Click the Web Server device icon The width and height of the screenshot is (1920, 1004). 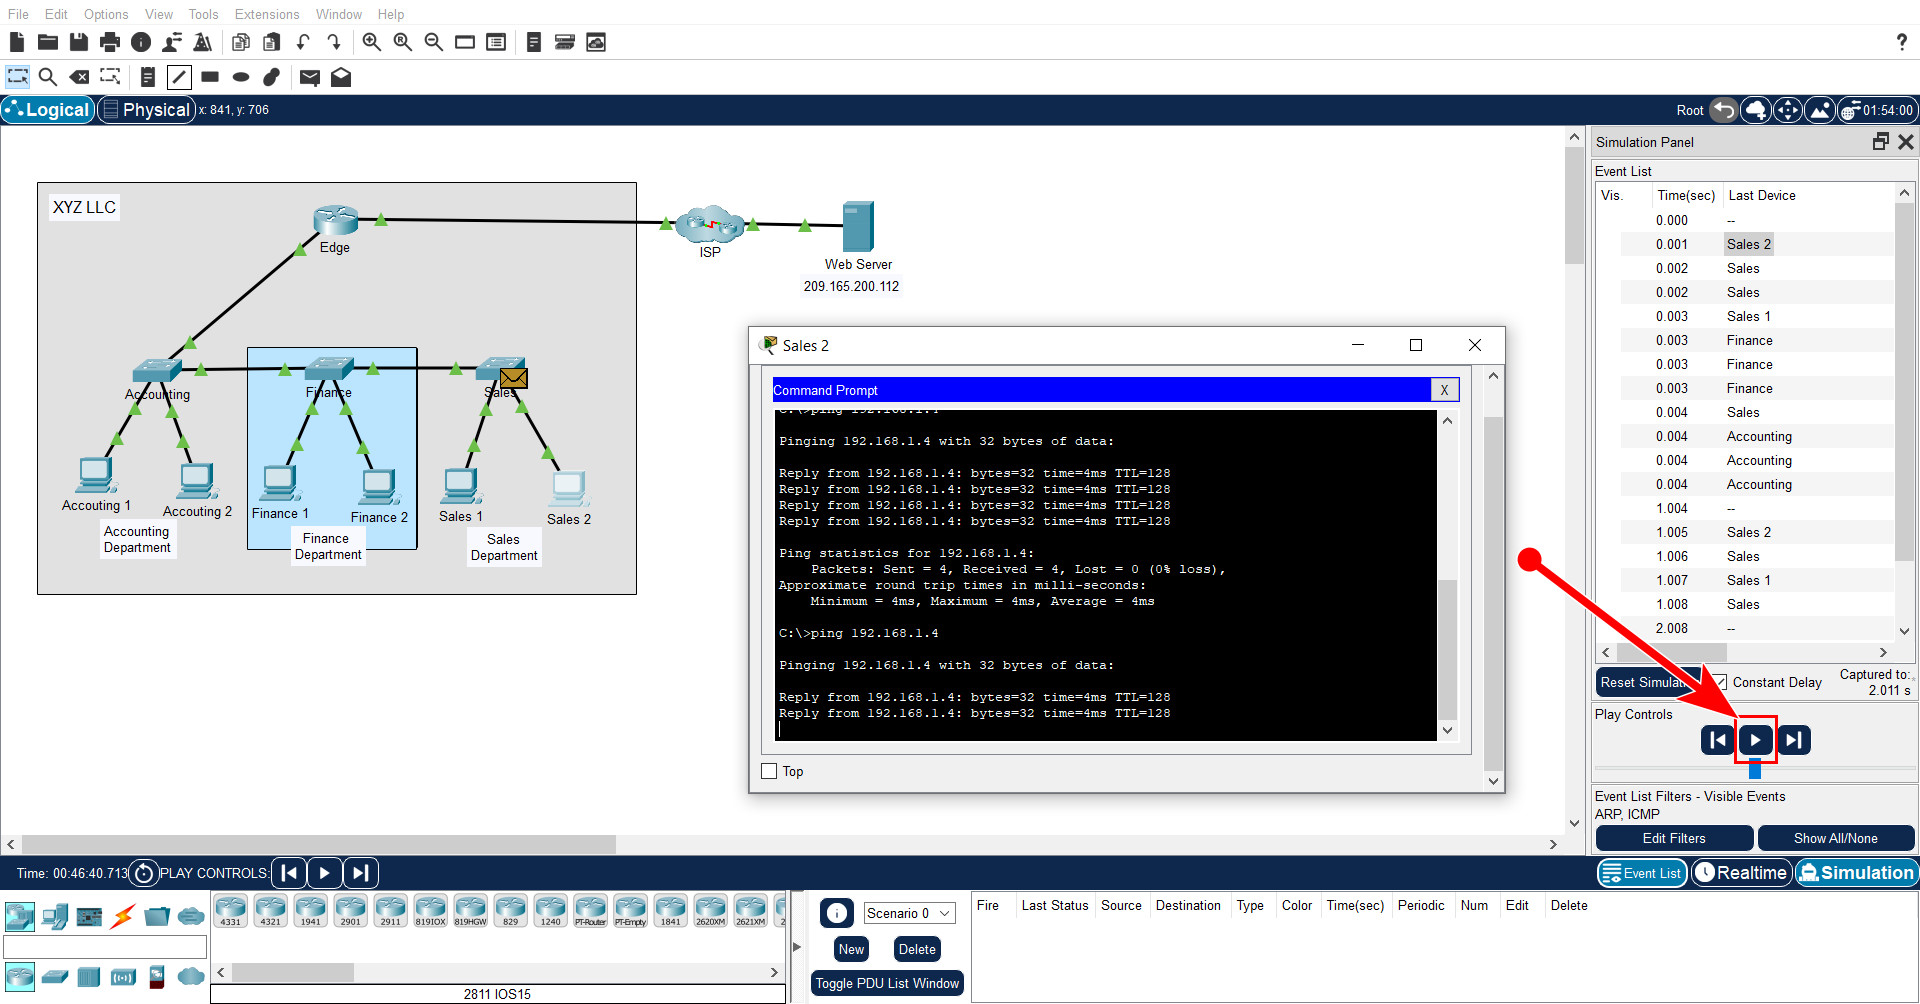(858, 226)
